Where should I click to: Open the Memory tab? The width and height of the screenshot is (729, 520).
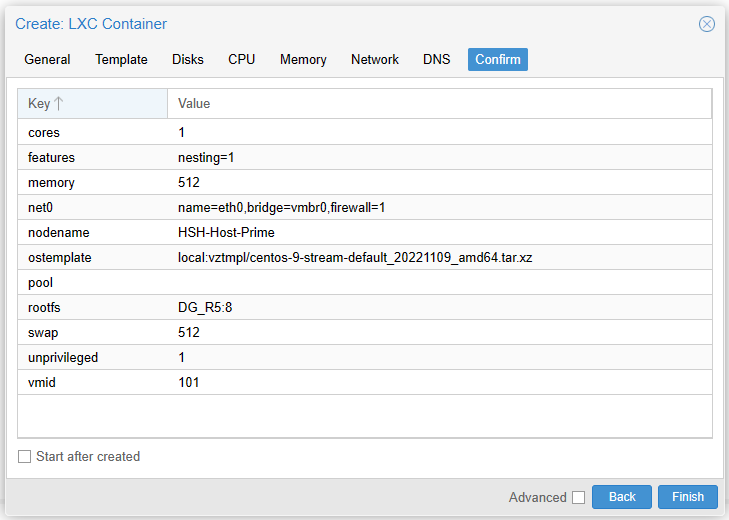point(303,60)
